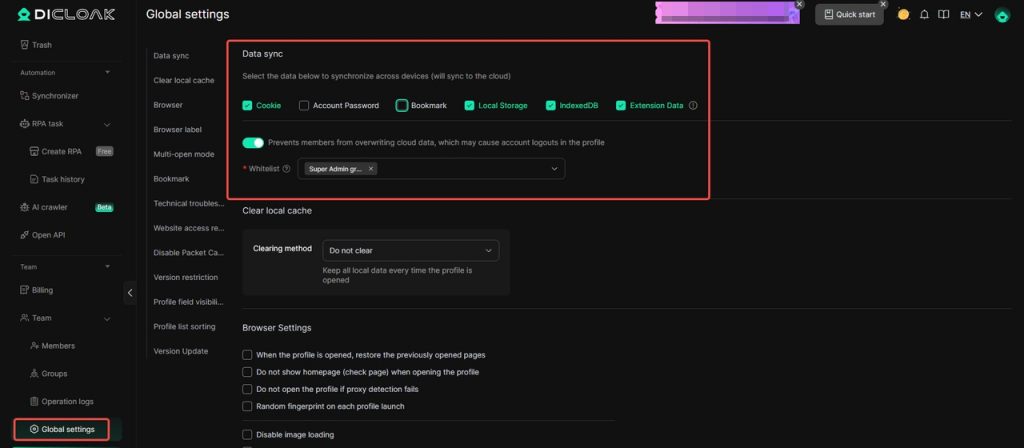Viewport: 1024px width, 448px height.
Task: Click the Whitelist help icon
Action: [287, 169]
